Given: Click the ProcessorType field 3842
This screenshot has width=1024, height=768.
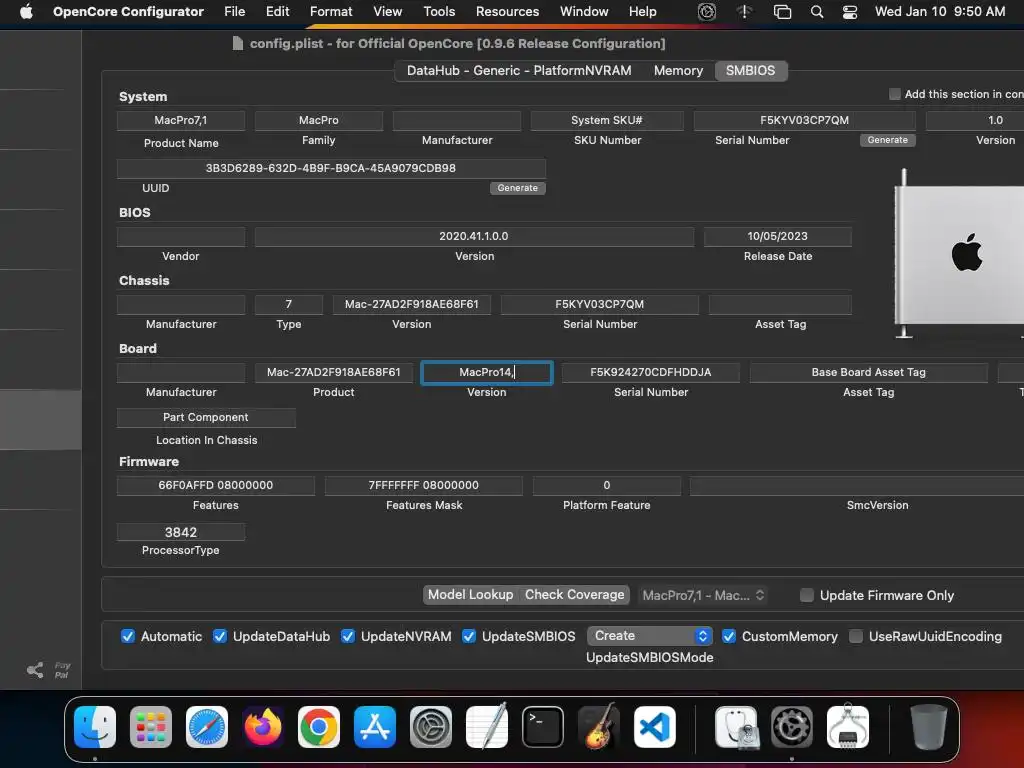Looking at the screenshot, I should pyautogui.click(x=181, y=532).
